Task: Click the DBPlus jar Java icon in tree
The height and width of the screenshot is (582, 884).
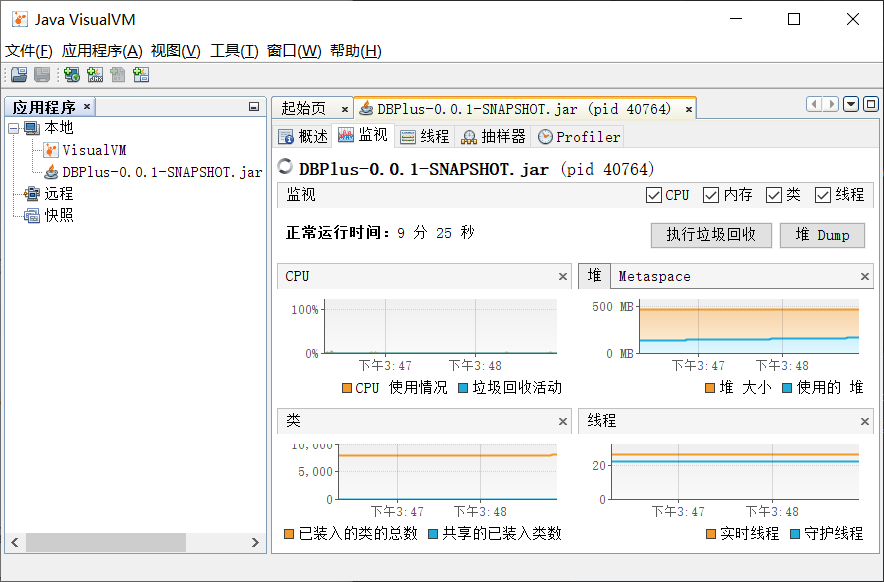Action: click(x=51, y=172)
